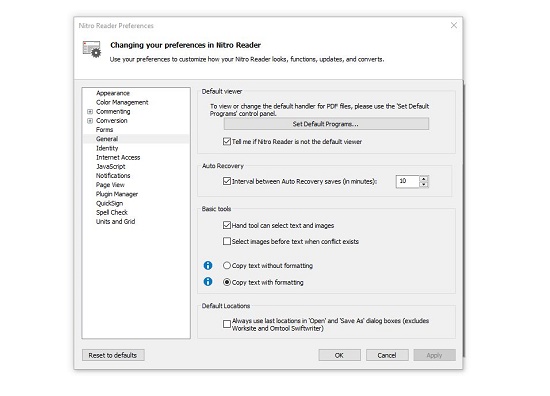Open the Identity preferences category
Viewport: 550px width, 396px height.
(107, 148)
